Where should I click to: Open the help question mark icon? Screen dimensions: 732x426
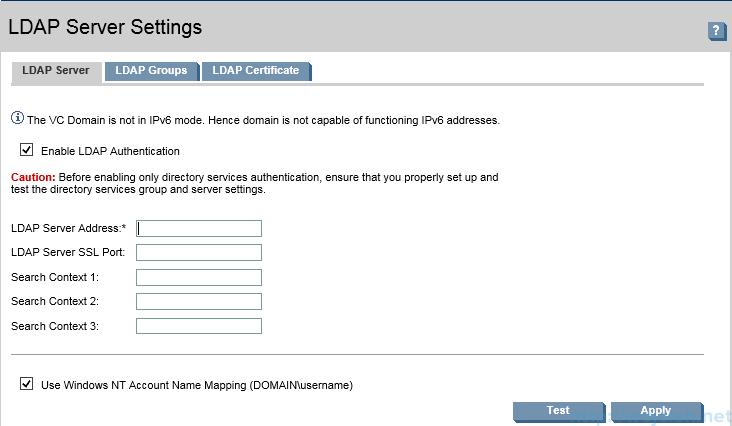click(x=716, y=31)
